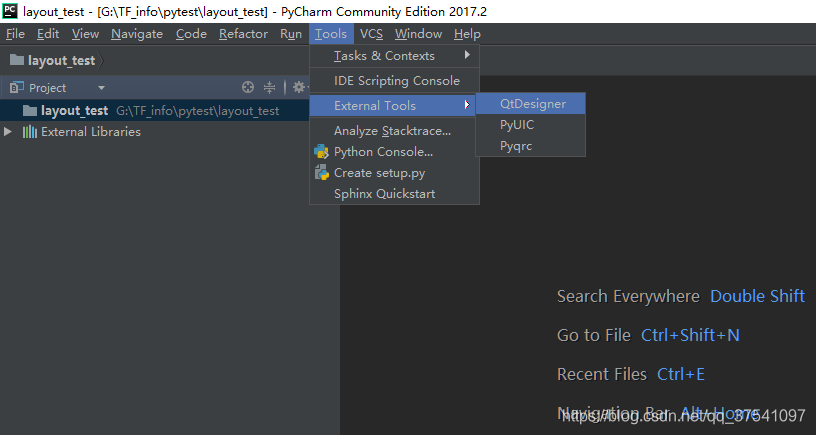Open the VCS menu
Viewport: 816px width, 435px height.
371,34
